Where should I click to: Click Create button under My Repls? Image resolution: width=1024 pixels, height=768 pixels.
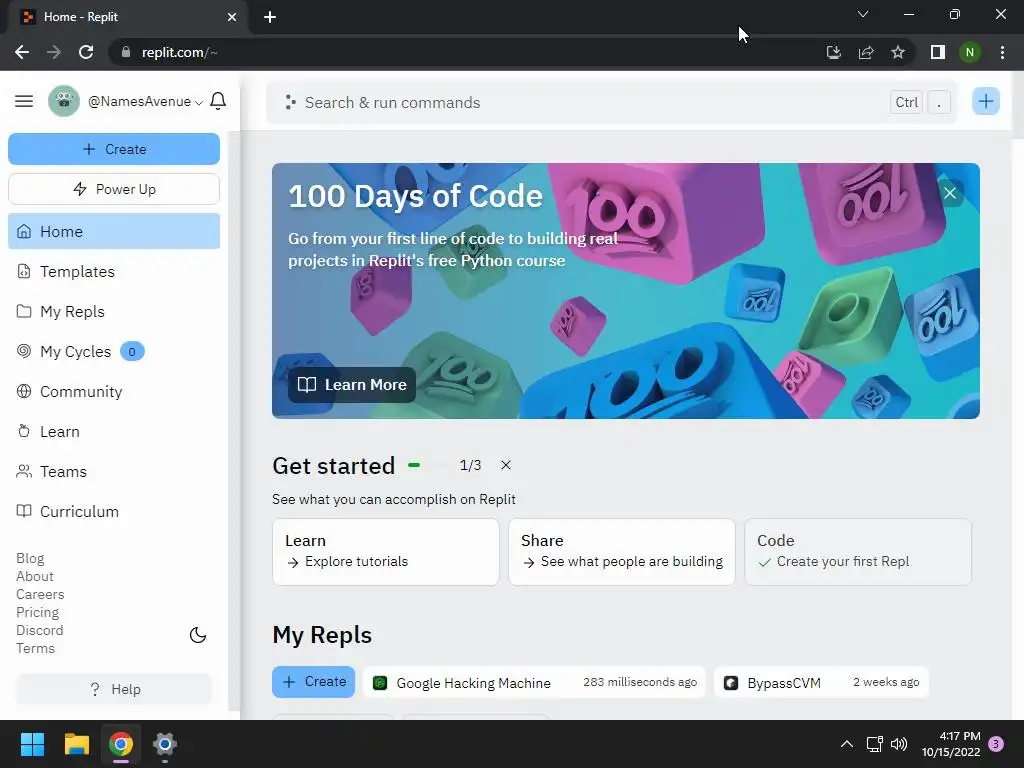[313, 682]
